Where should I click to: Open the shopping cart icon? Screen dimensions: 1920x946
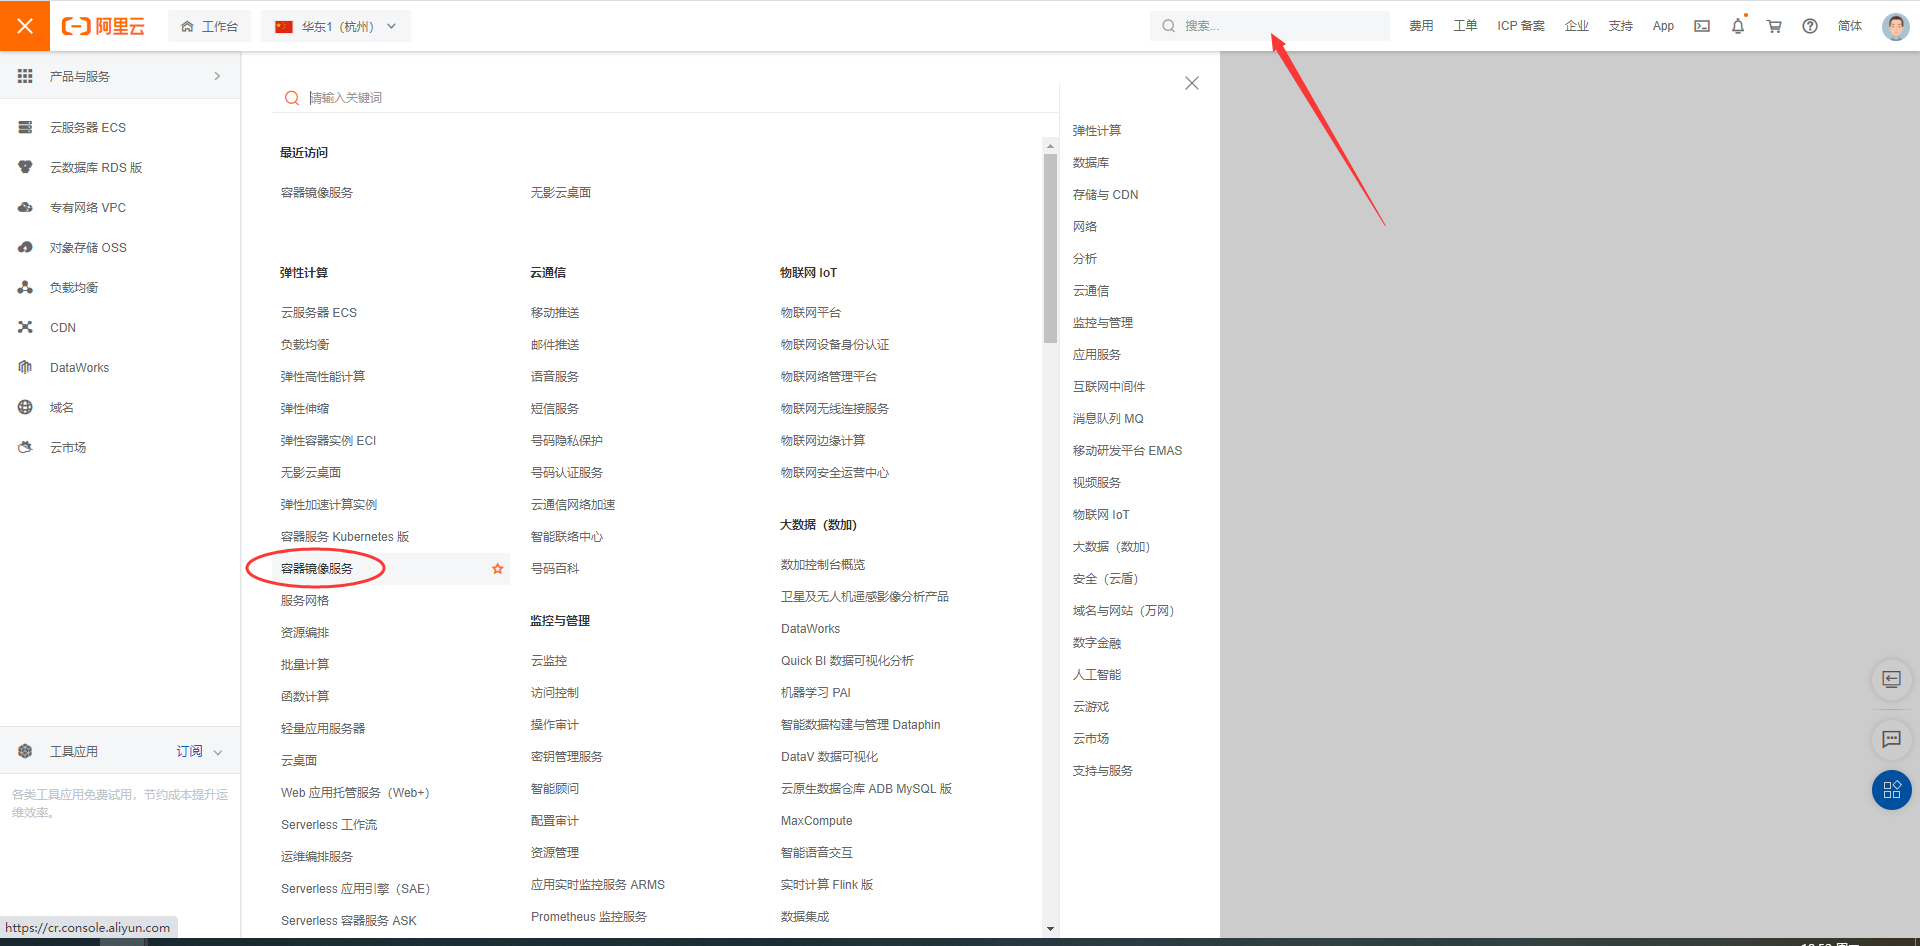click(1774, 26)
